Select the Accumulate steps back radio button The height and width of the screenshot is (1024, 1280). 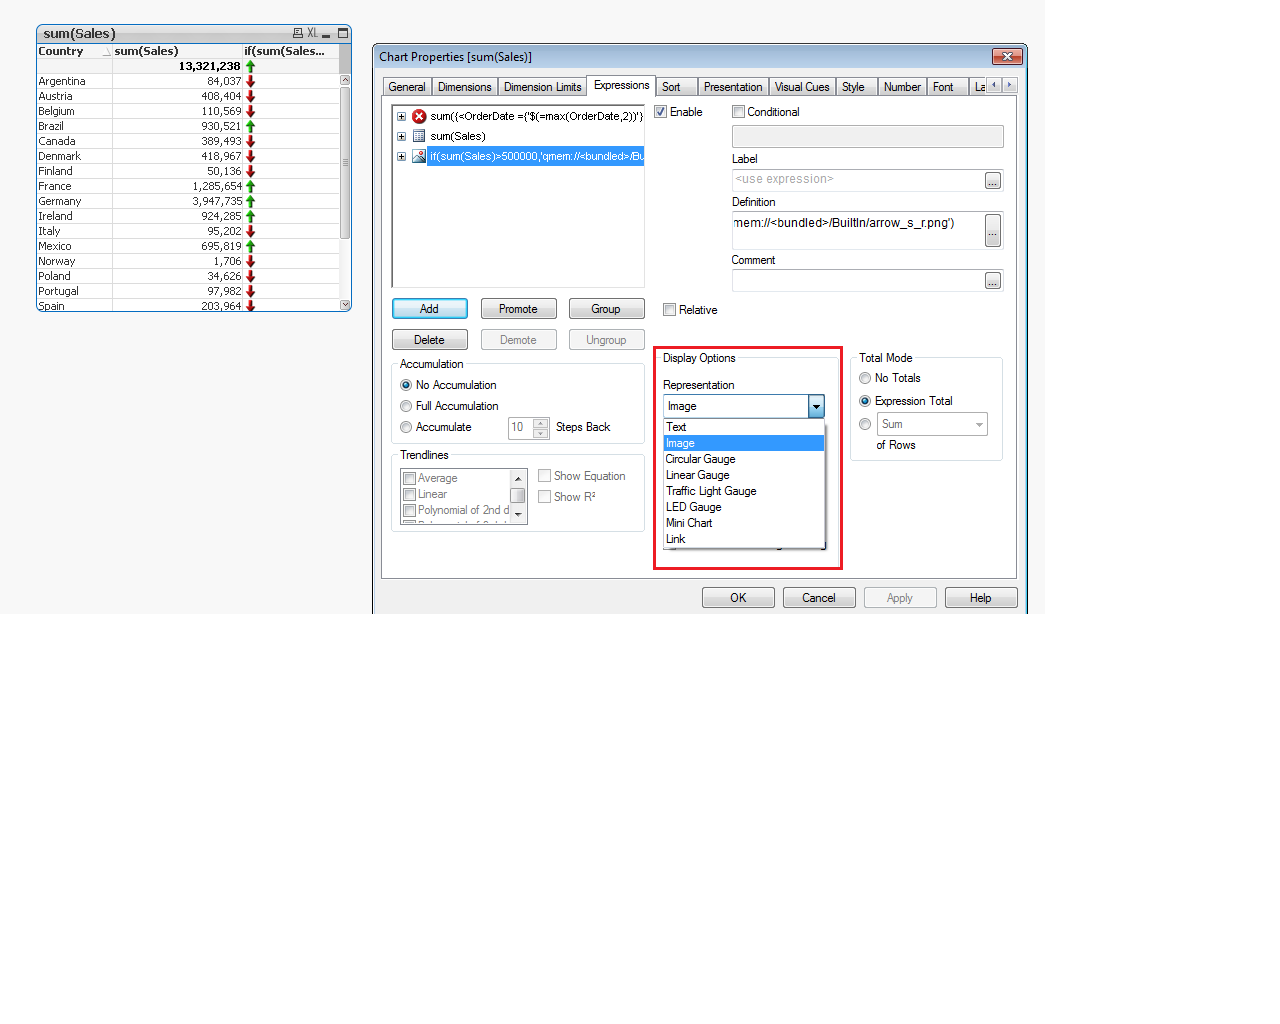coord(406,427)
